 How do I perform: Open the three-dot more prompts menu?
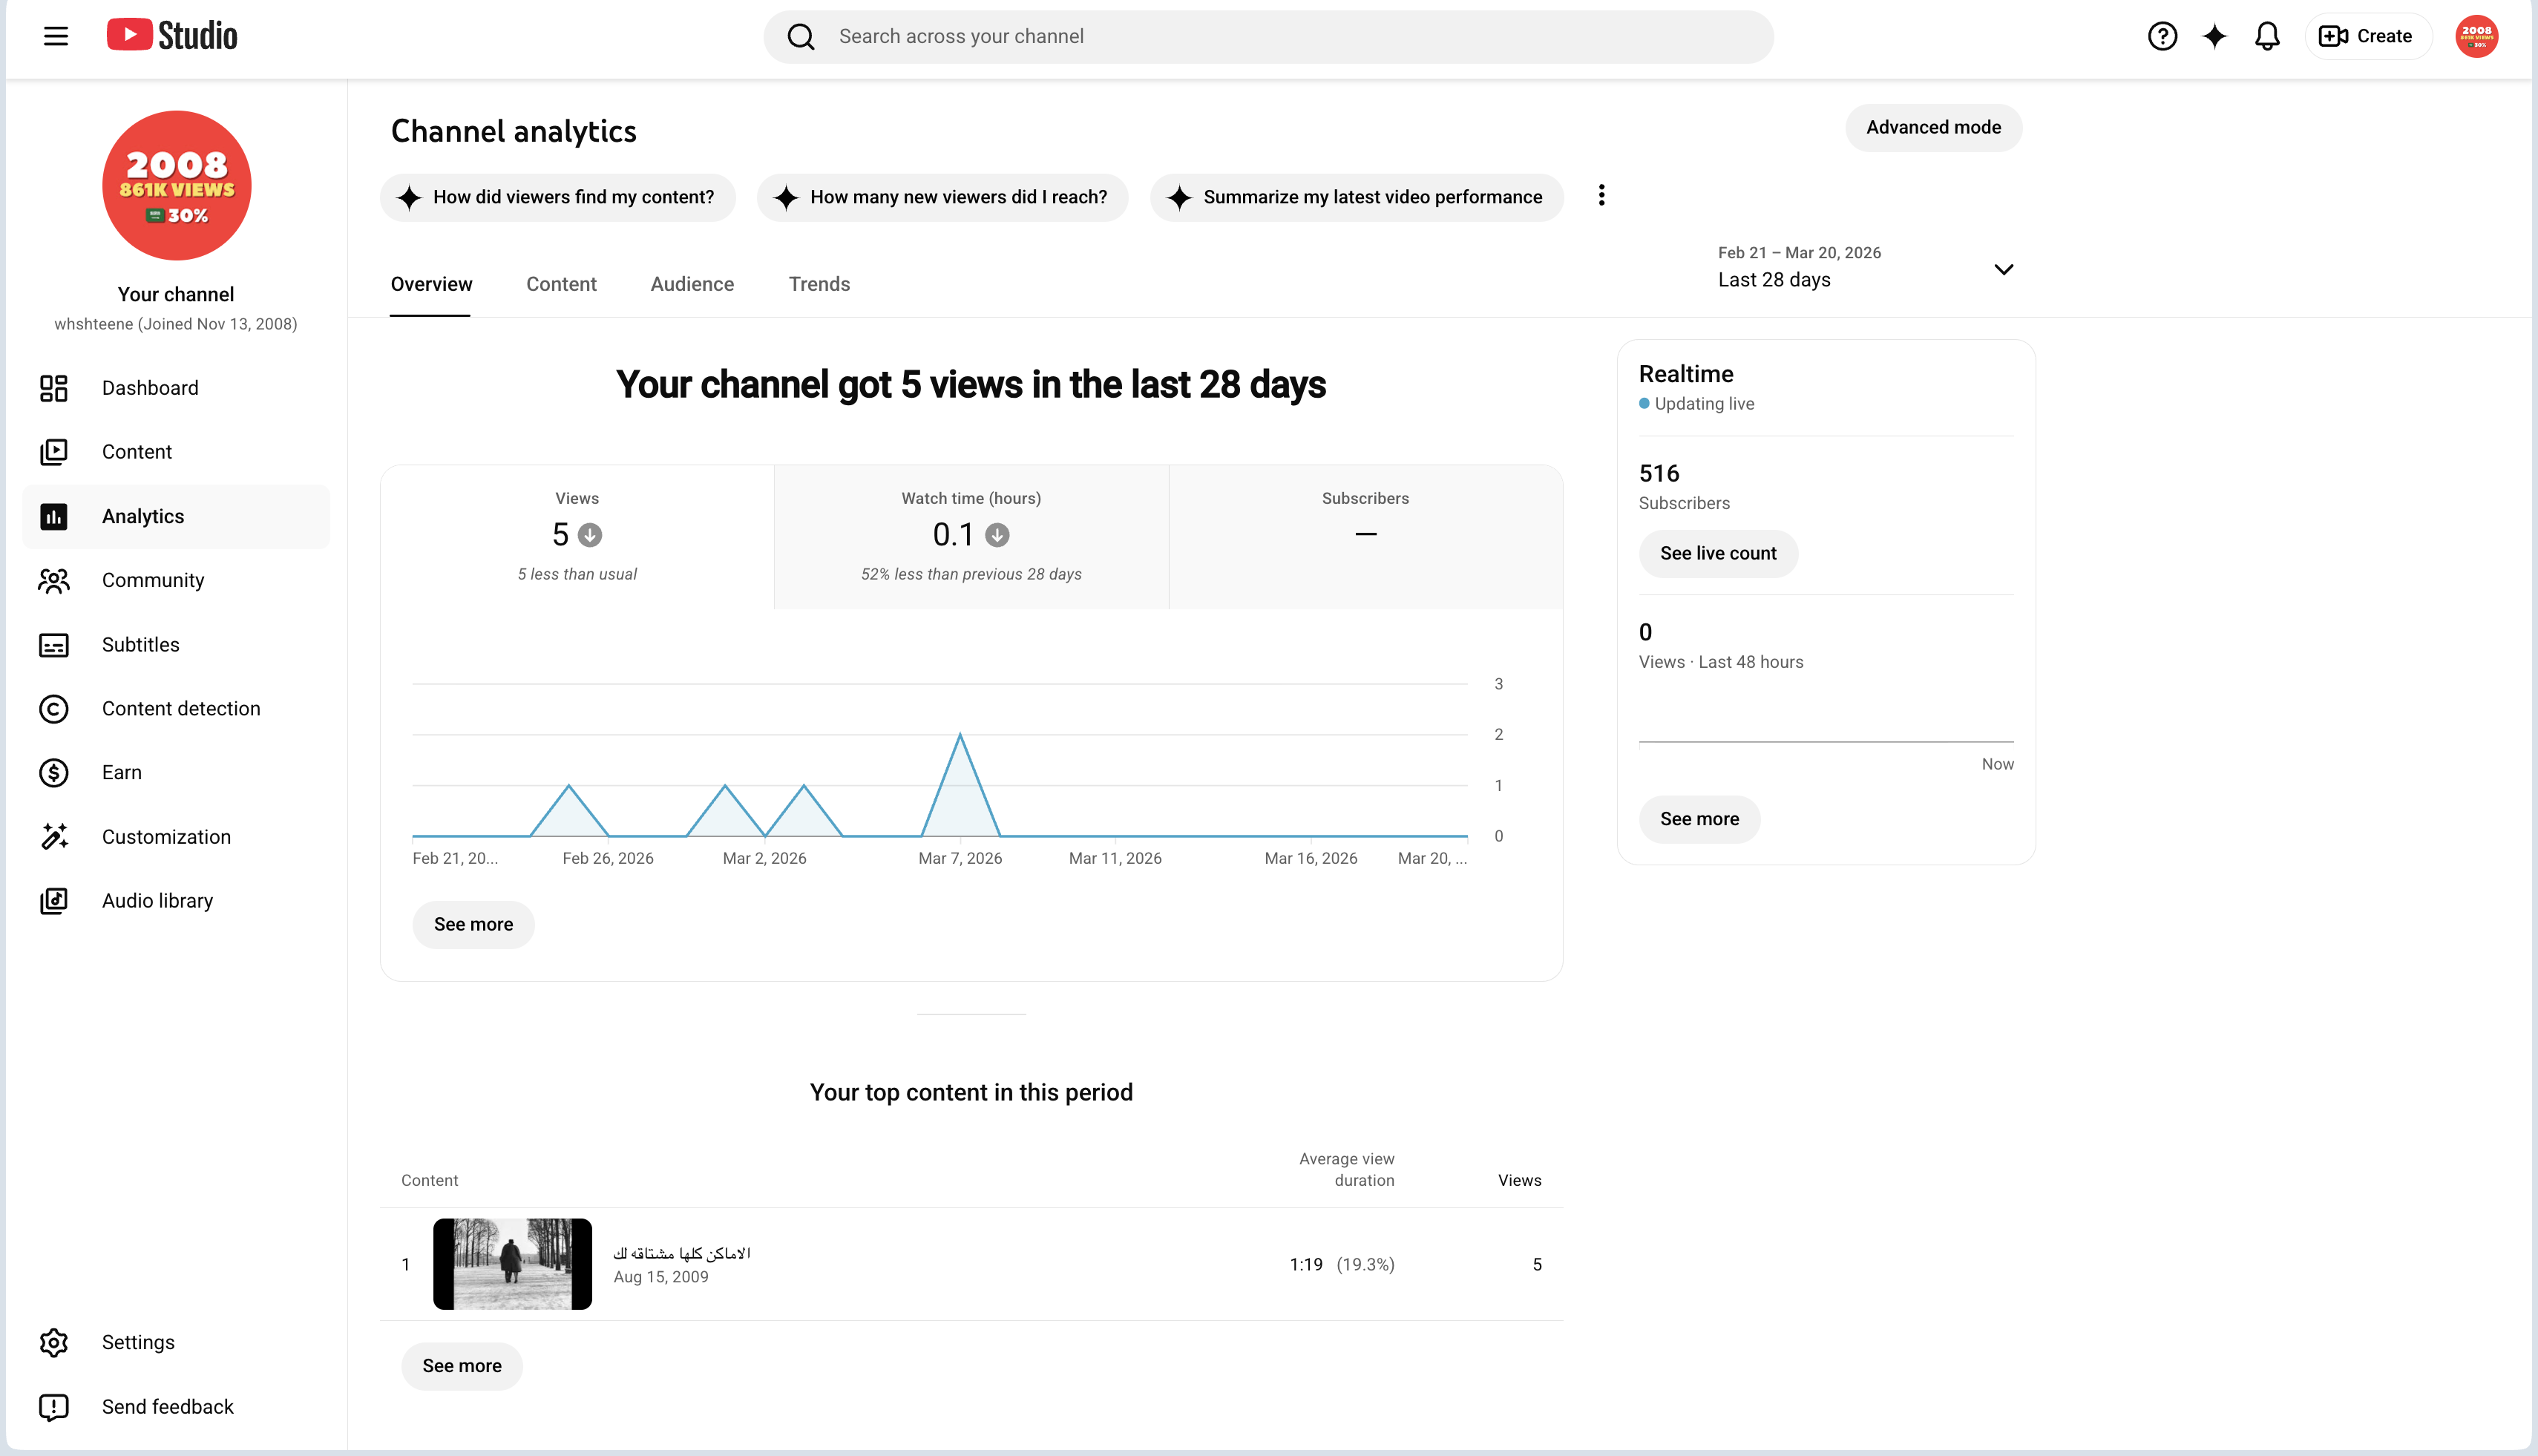point(1601,196)
